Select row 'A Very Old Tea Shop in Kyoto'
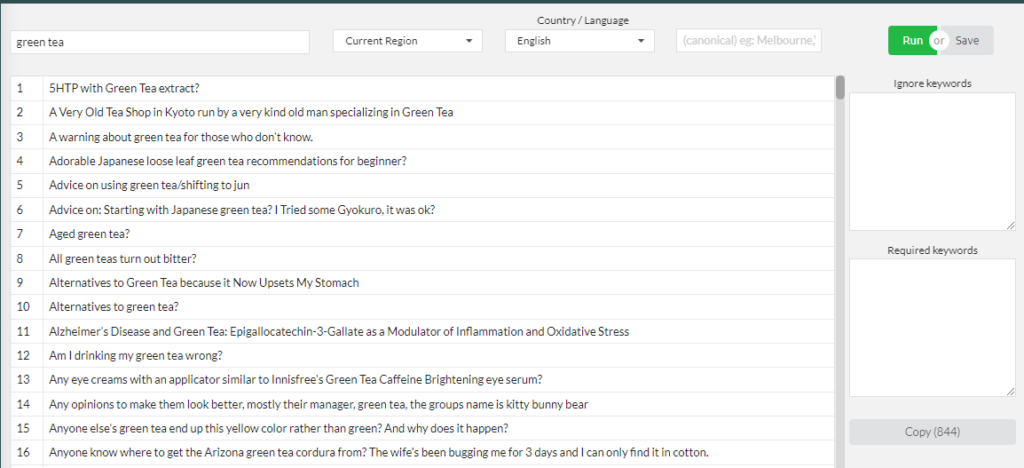The image size is (1024, 468). [423, 112]
